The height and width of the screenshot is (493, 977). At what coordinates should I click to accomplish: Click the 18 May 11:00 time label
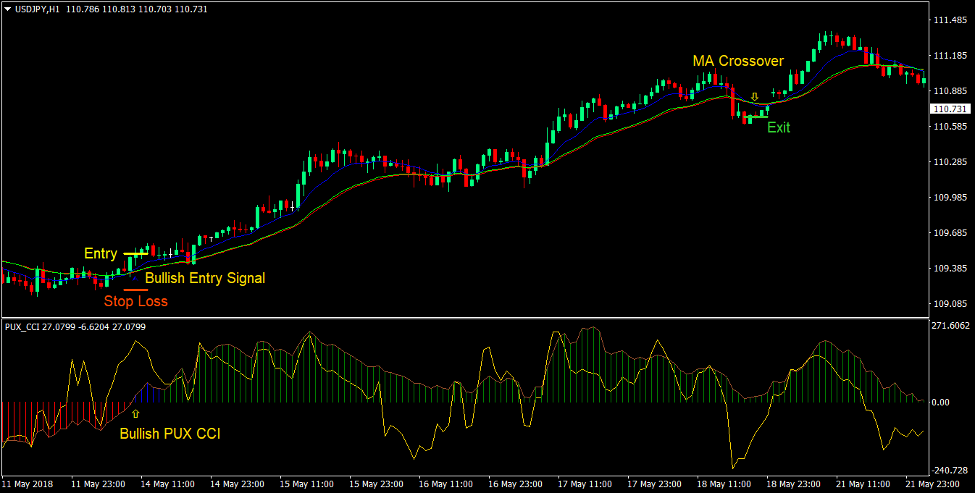(x=724, y=484)
